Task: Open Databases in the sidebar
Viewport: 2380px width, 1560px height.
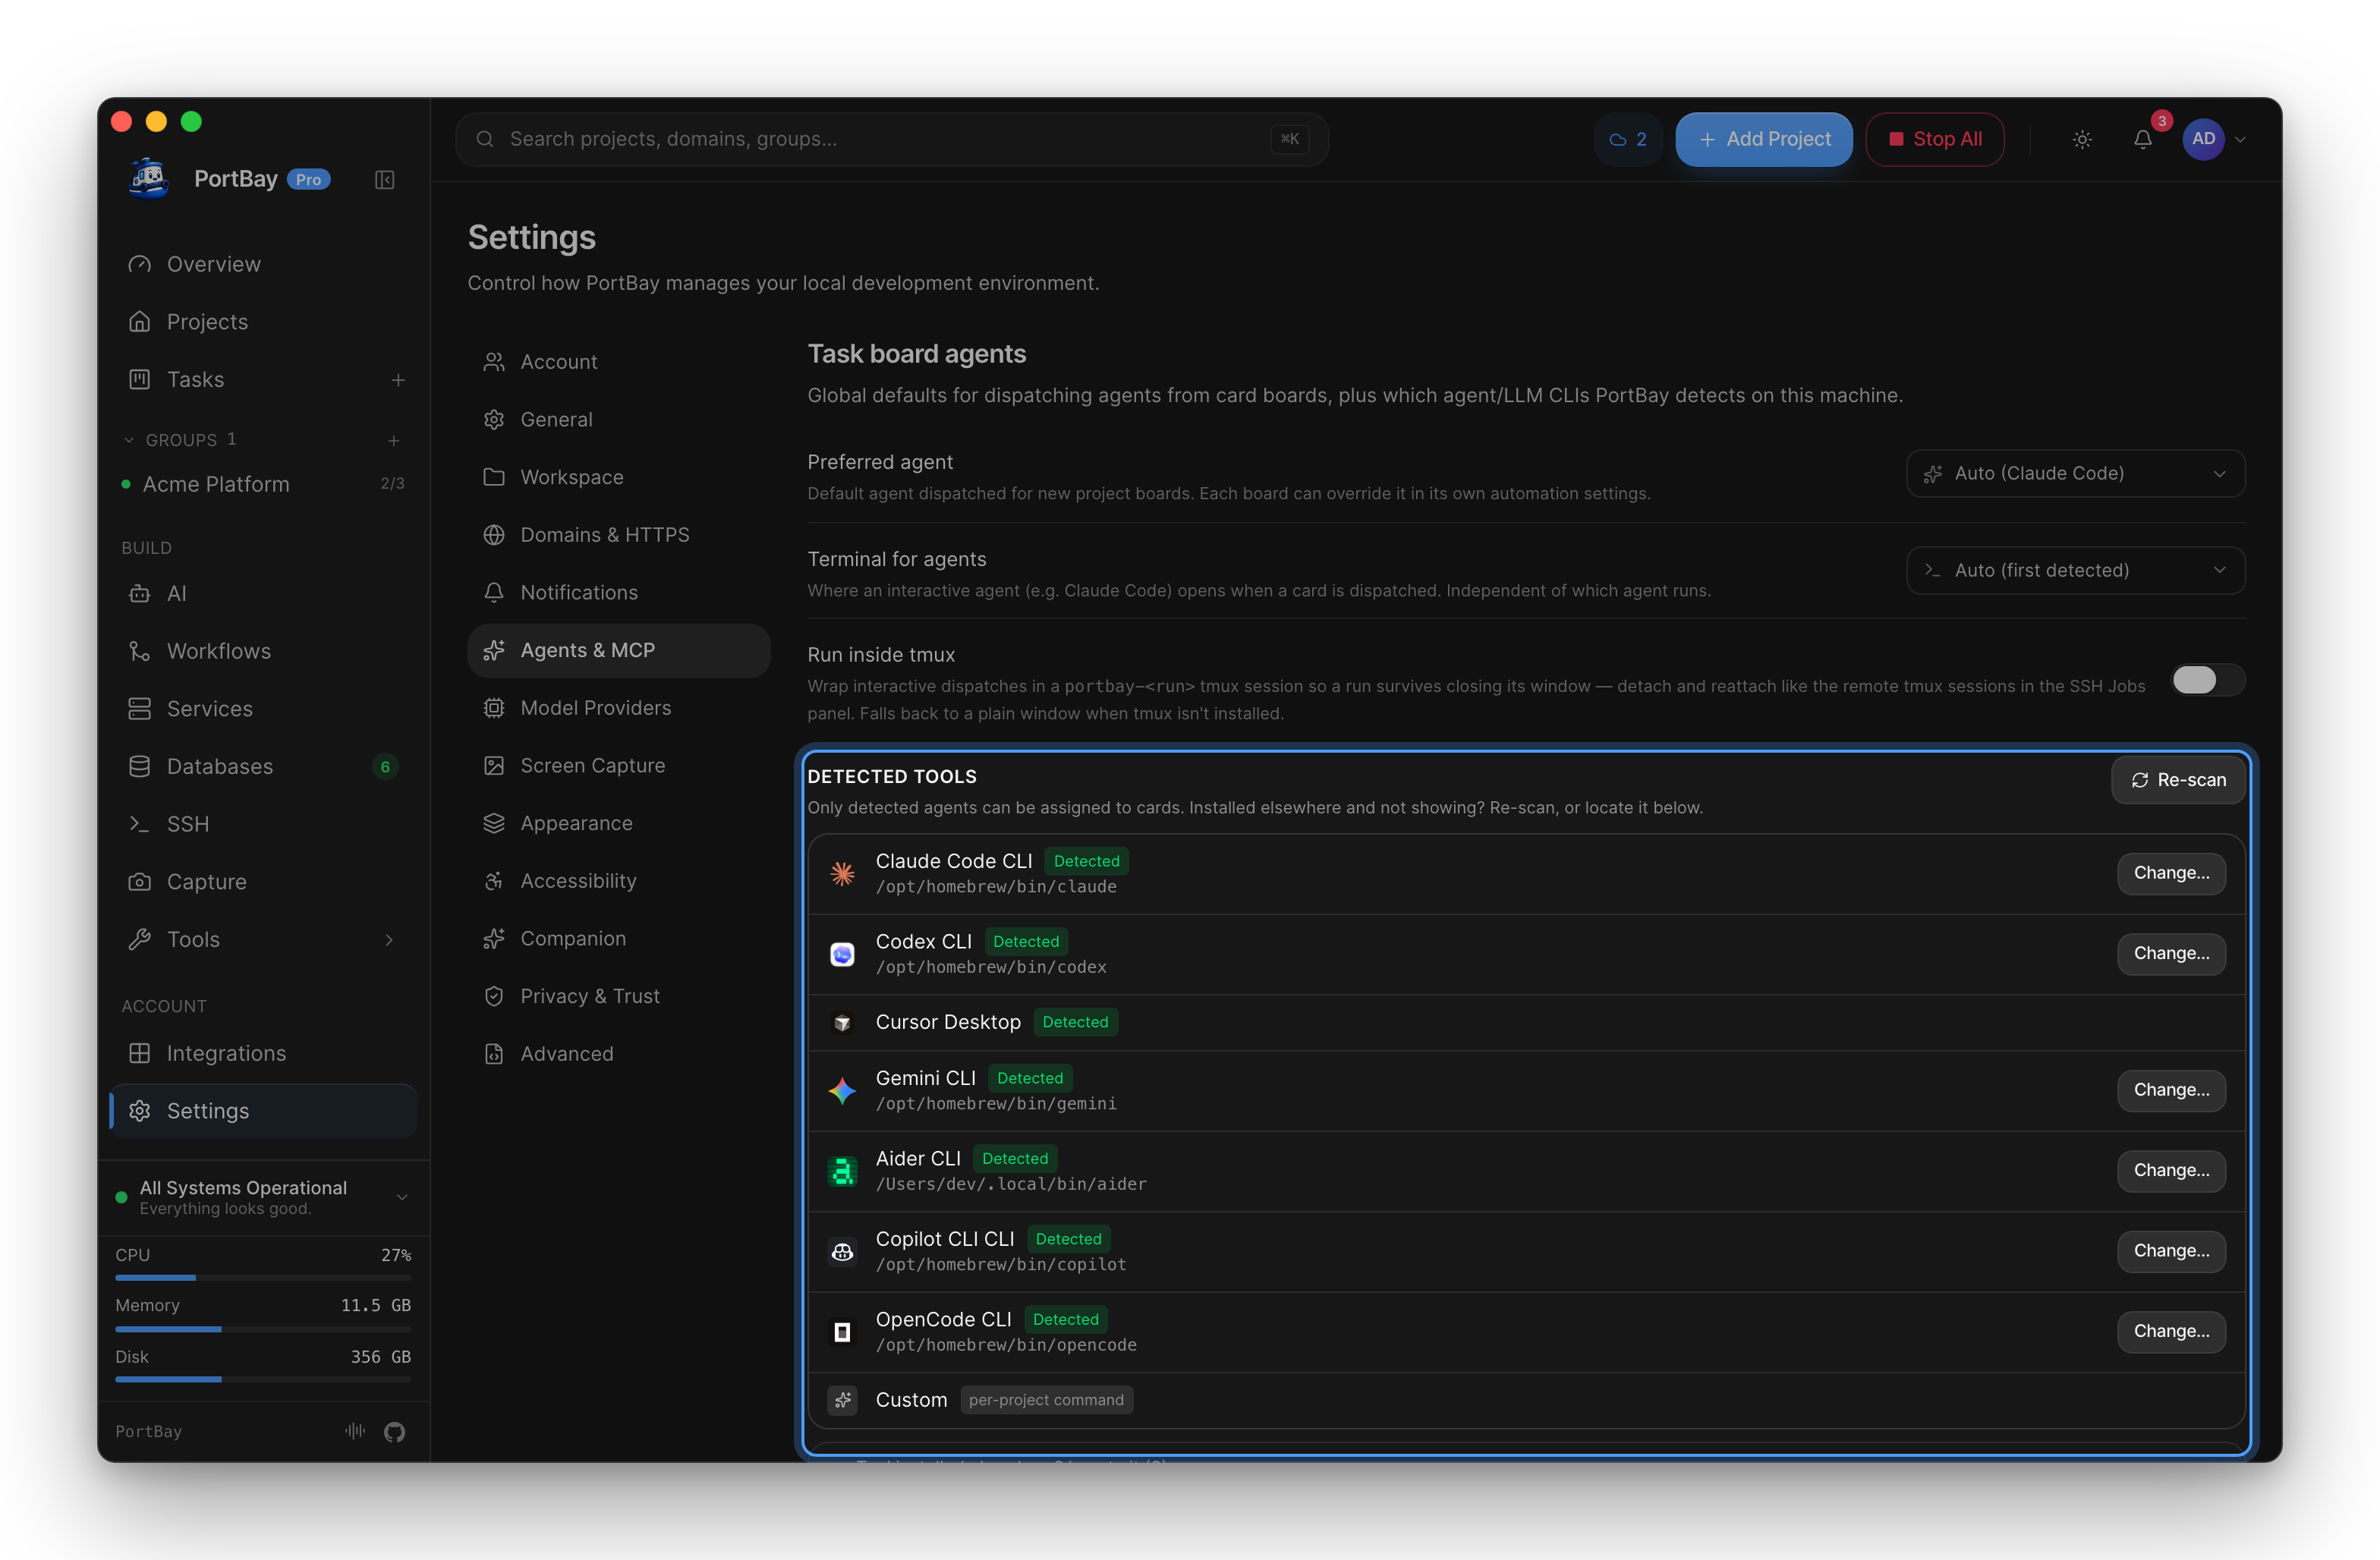Action: pos(263,767)
